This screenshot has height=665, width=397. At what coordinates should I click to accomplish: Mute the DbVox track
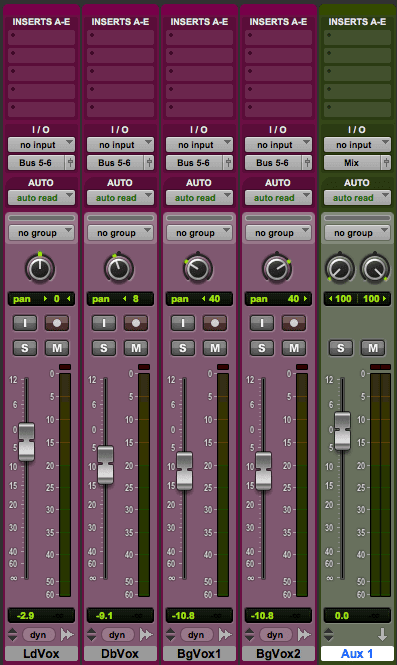[x=136, y=348]
